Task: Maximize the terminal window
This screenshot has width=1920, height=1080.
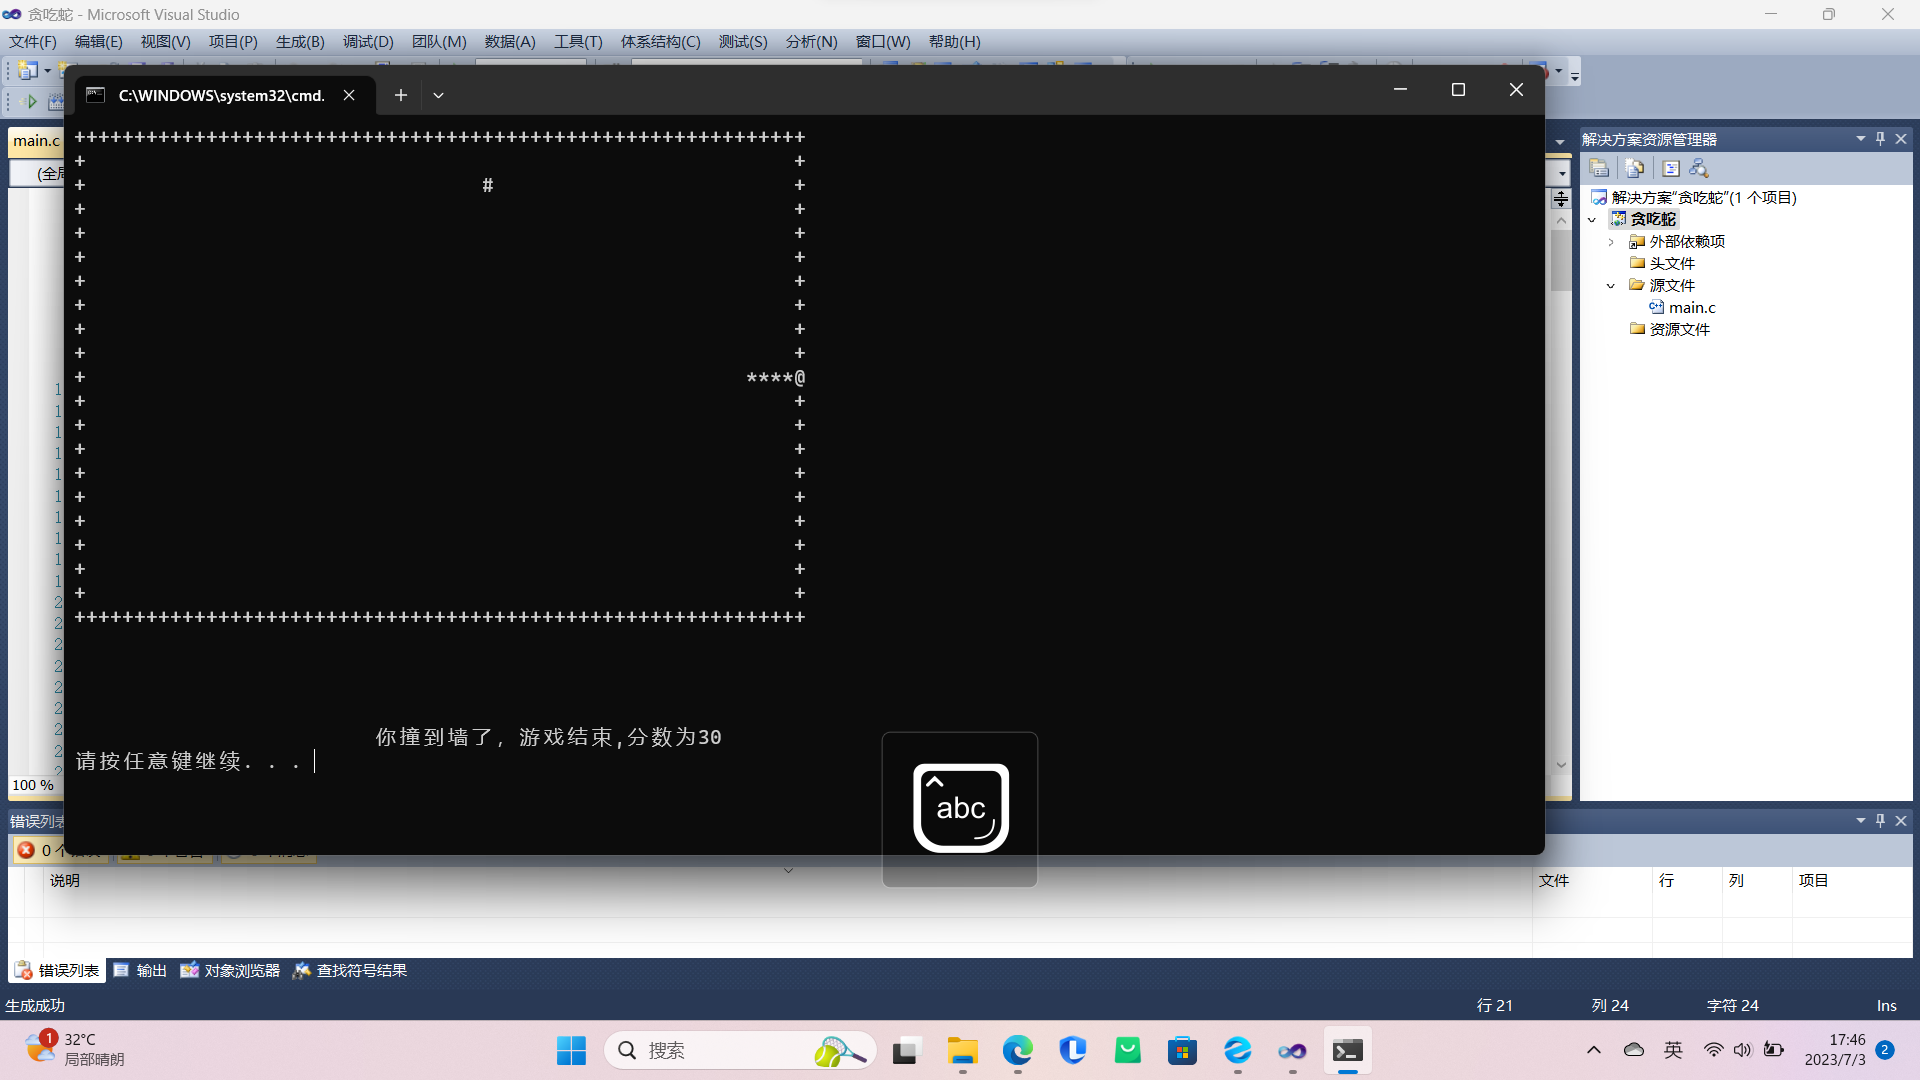Action: pos(1458,90)
